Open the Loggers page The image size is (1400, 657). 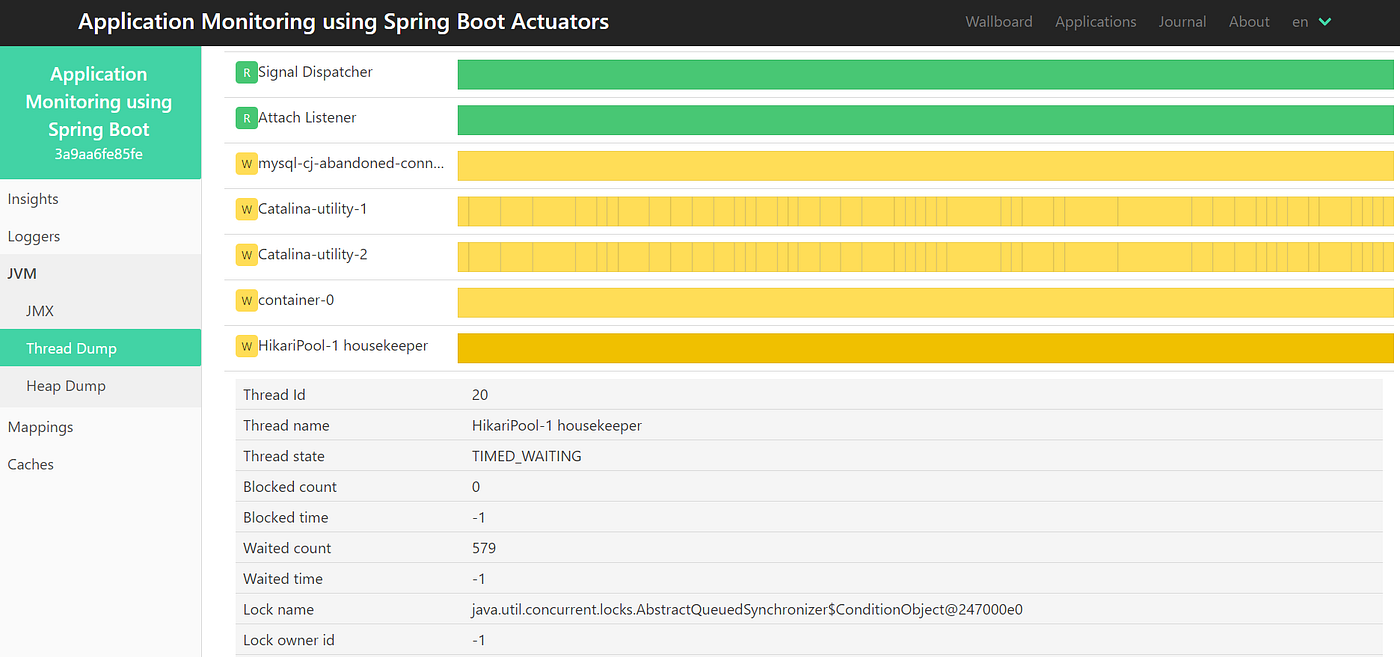click(34, 236)
